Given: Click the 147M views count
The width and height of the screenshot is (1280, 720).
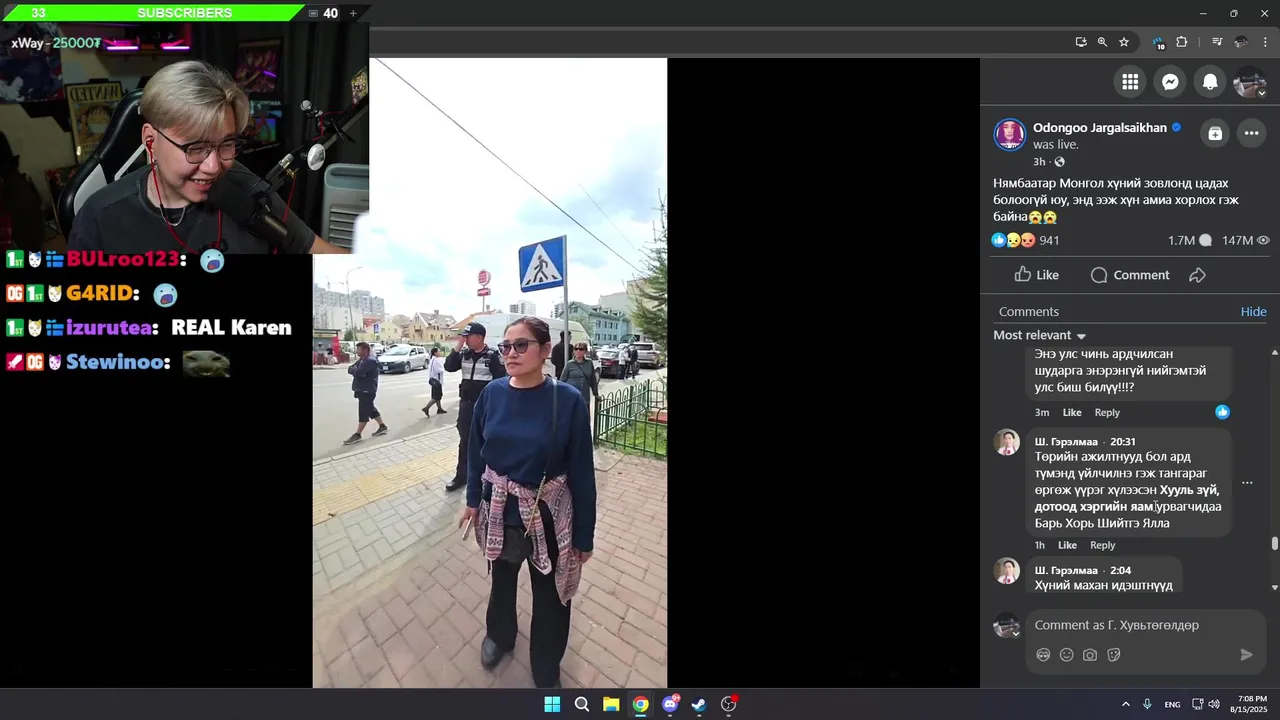Looking at the screenshot, I should click(x=1245, y=240).
